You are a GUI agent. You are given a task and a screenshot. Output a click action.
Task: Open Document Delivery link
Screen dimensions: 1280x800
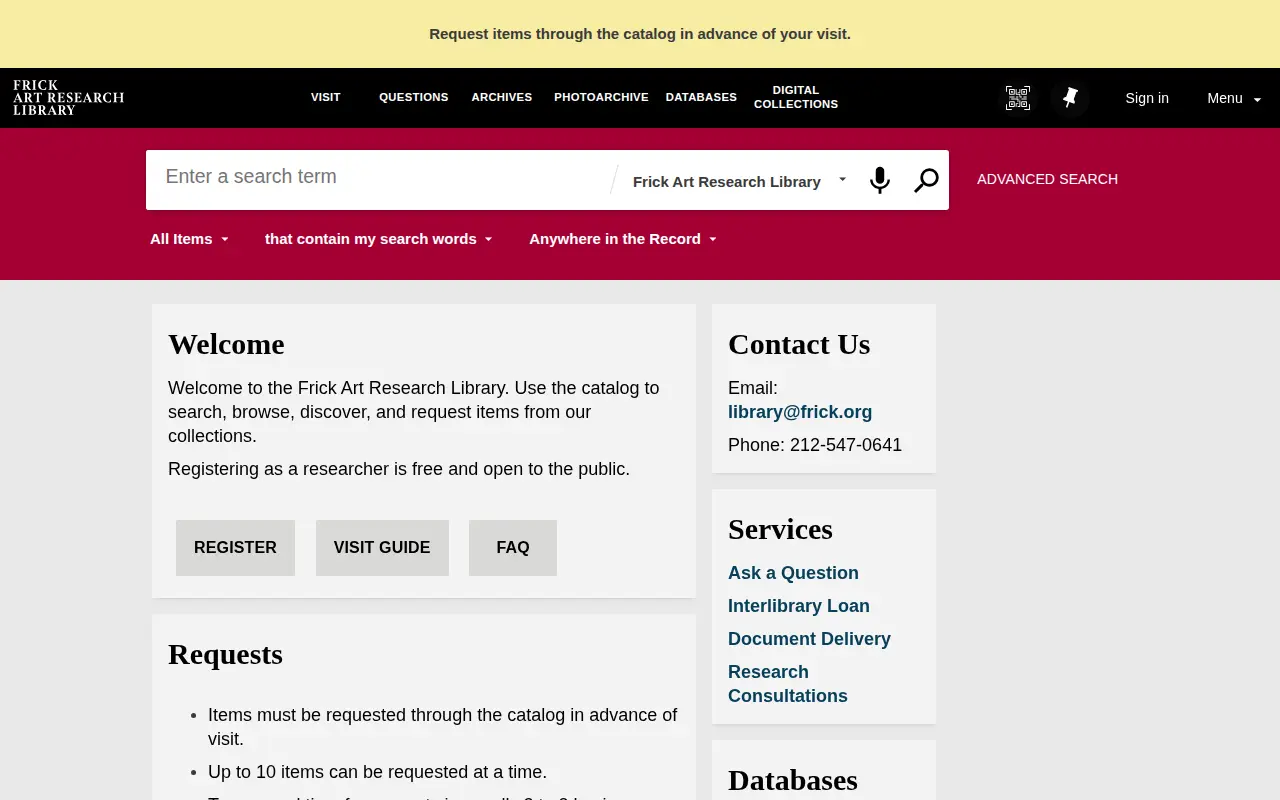point(809,639)
